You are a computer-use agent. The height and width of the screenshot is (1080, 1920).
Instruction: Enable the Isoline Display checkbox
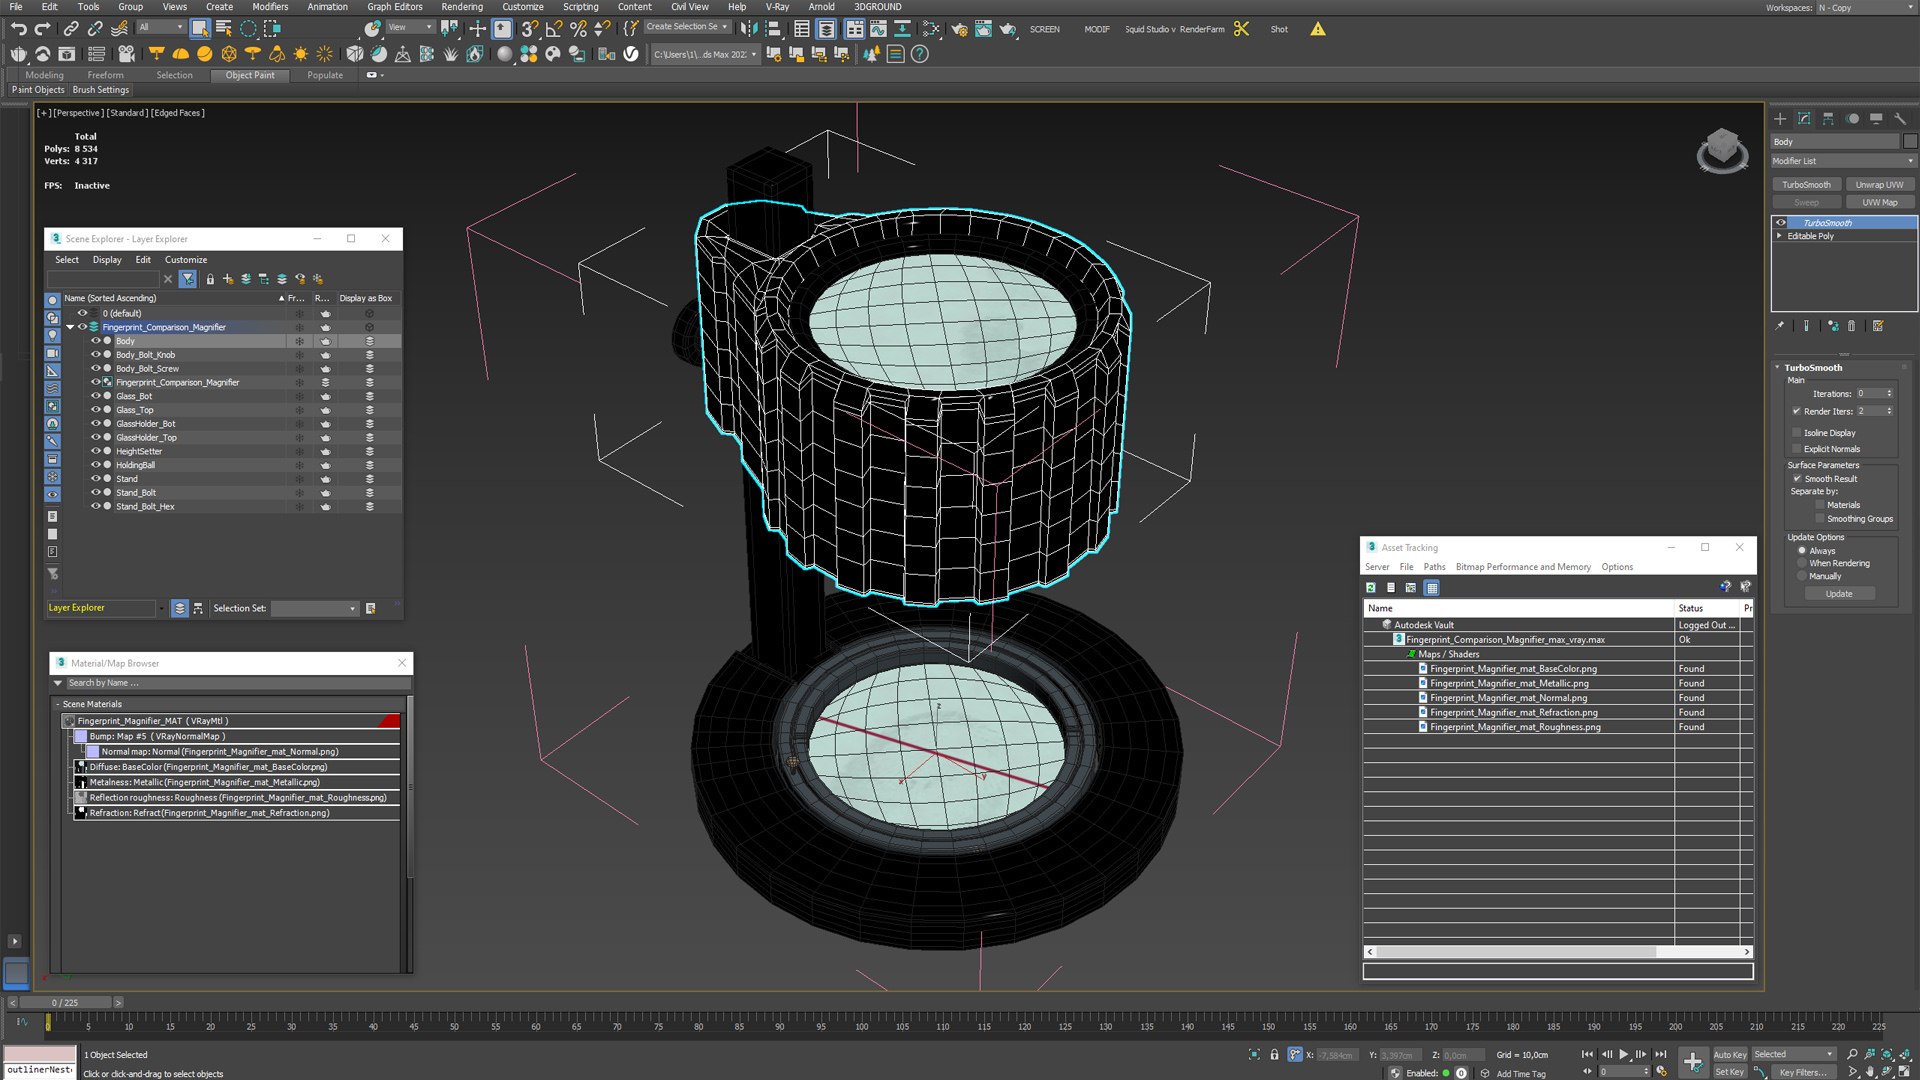click(x=1797, y=433)
